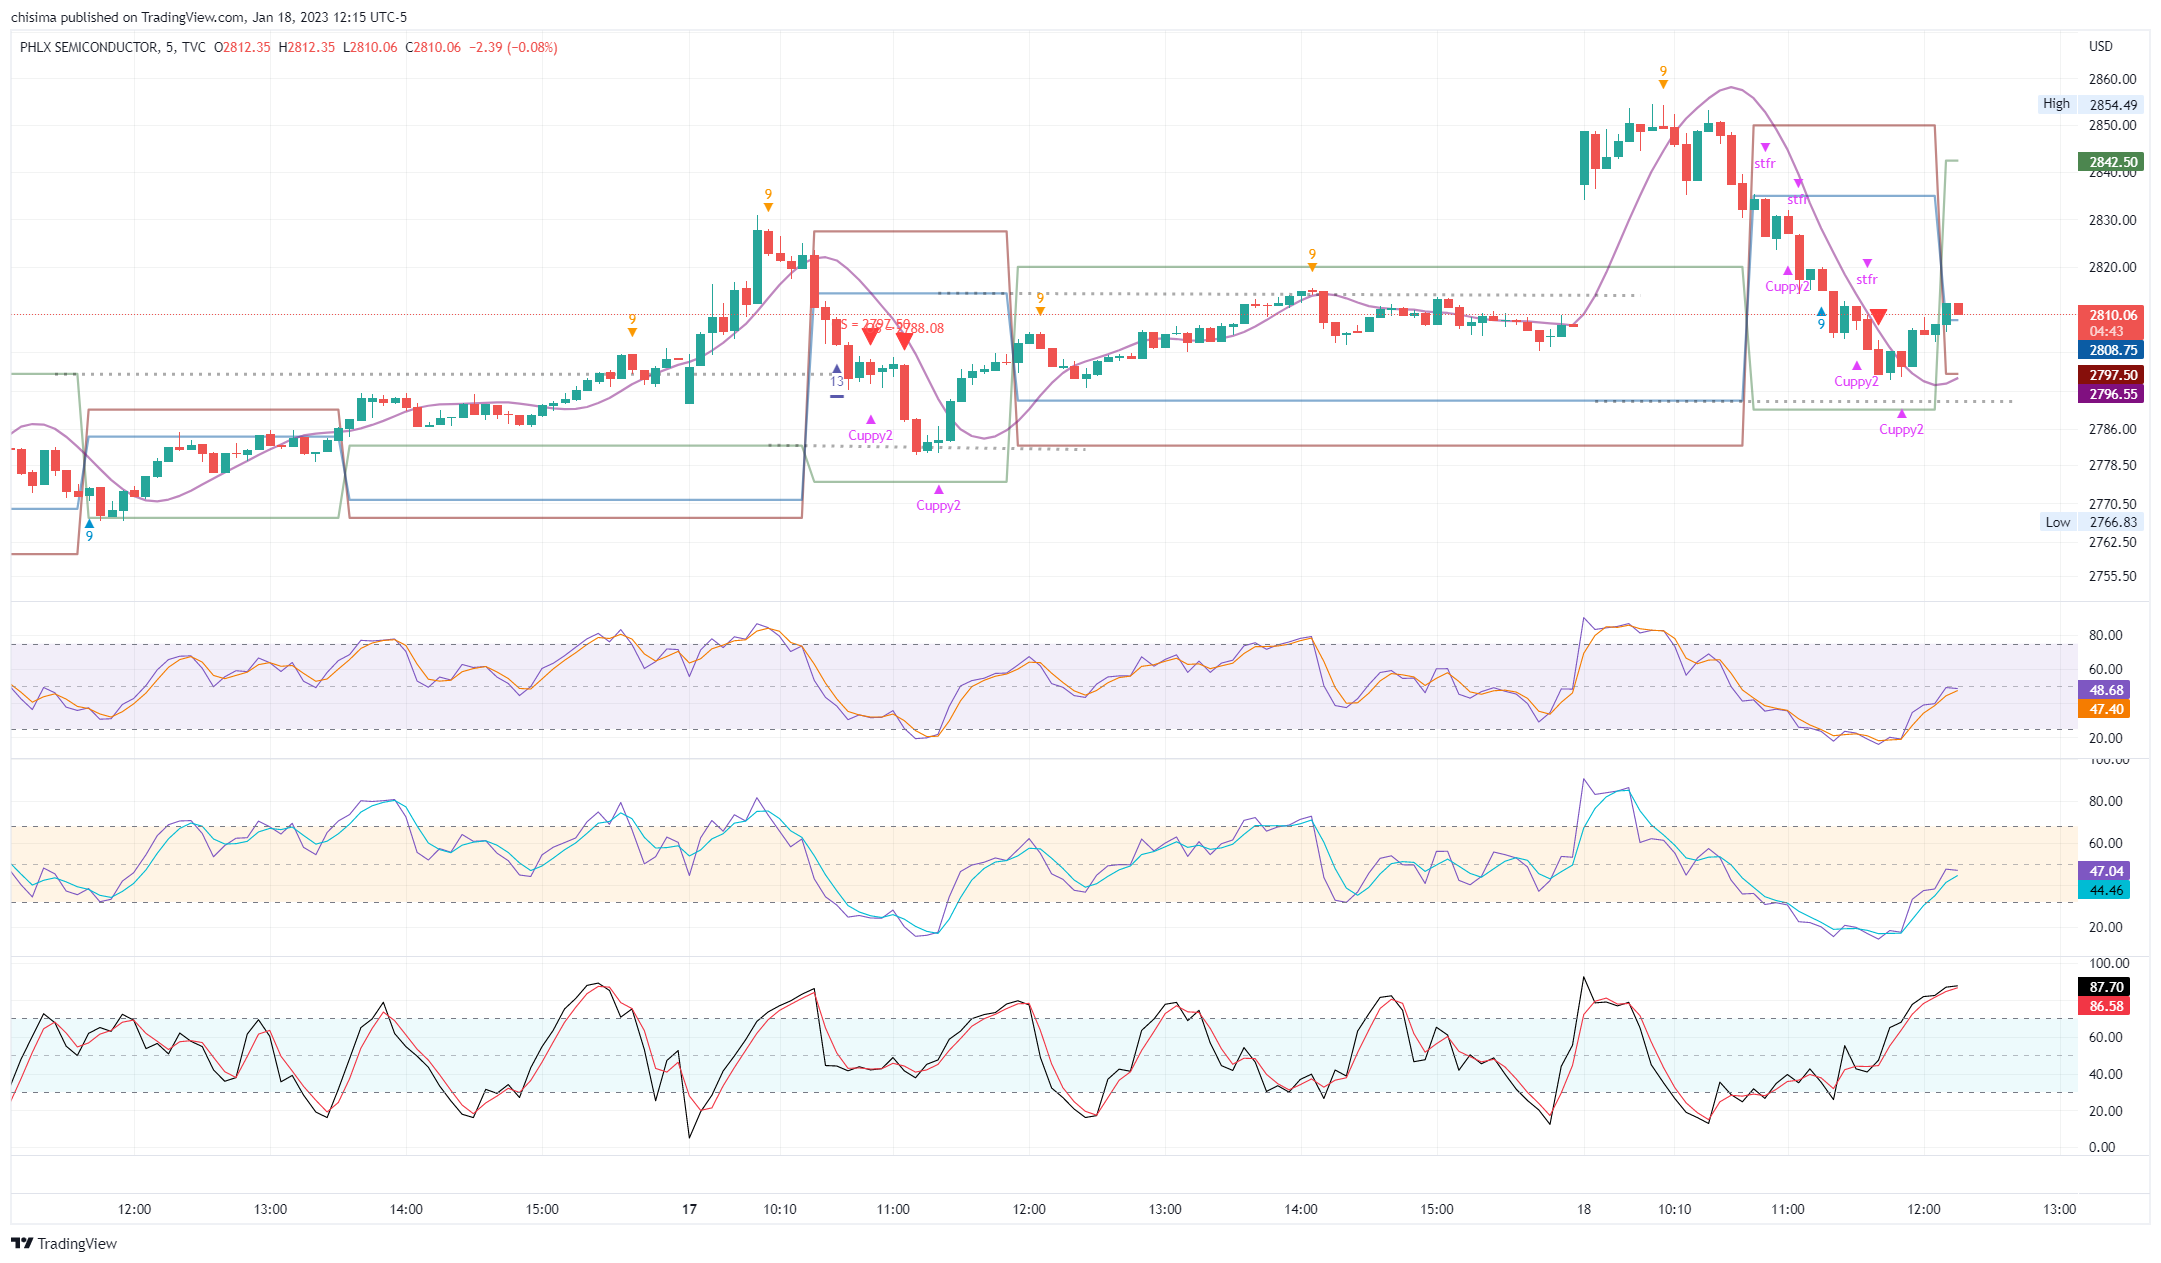Click the Cuppy2 marker under the rightmost candles

[1901, 414]
